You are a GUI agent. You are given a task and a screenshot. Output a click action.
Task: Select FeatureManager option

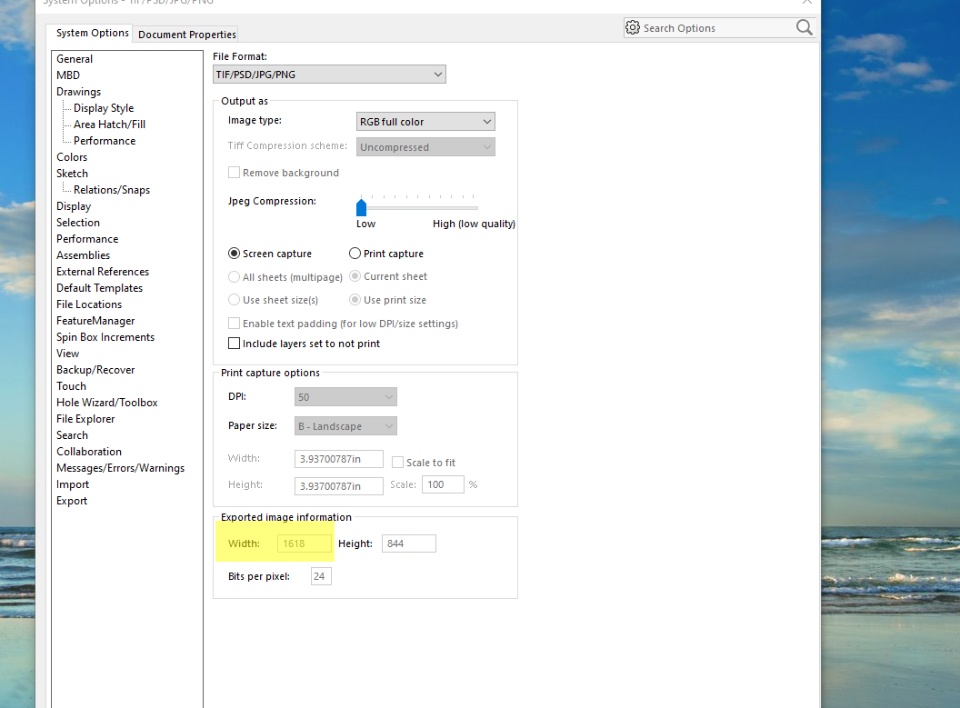tap(96, 320)
